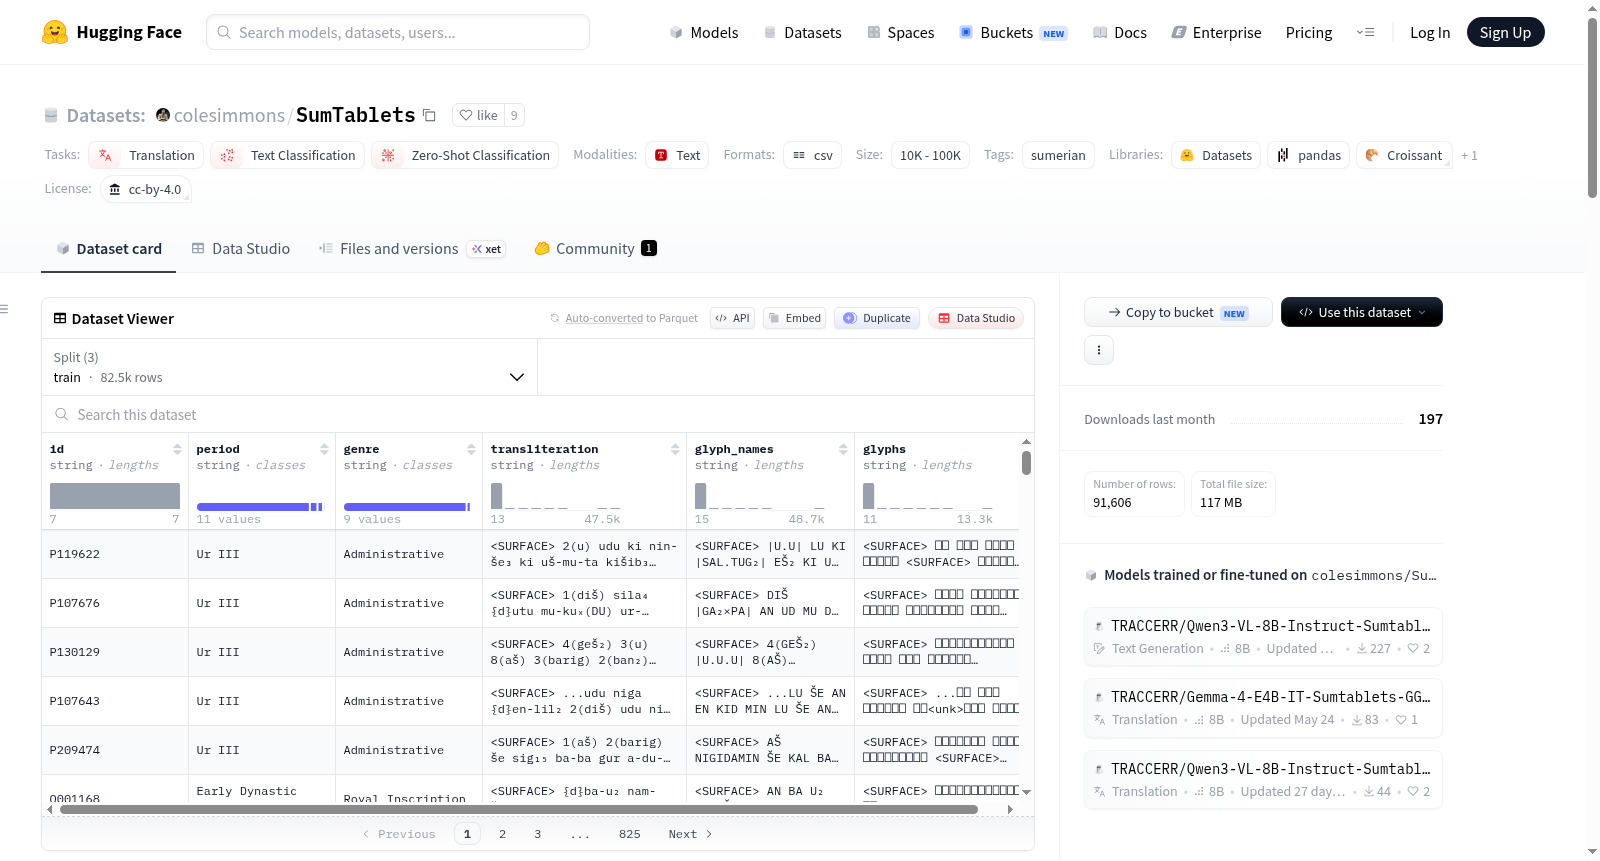Select the Text Classification task tag
The width and height of the screenshot is (1600, 861).
point(288,155)
